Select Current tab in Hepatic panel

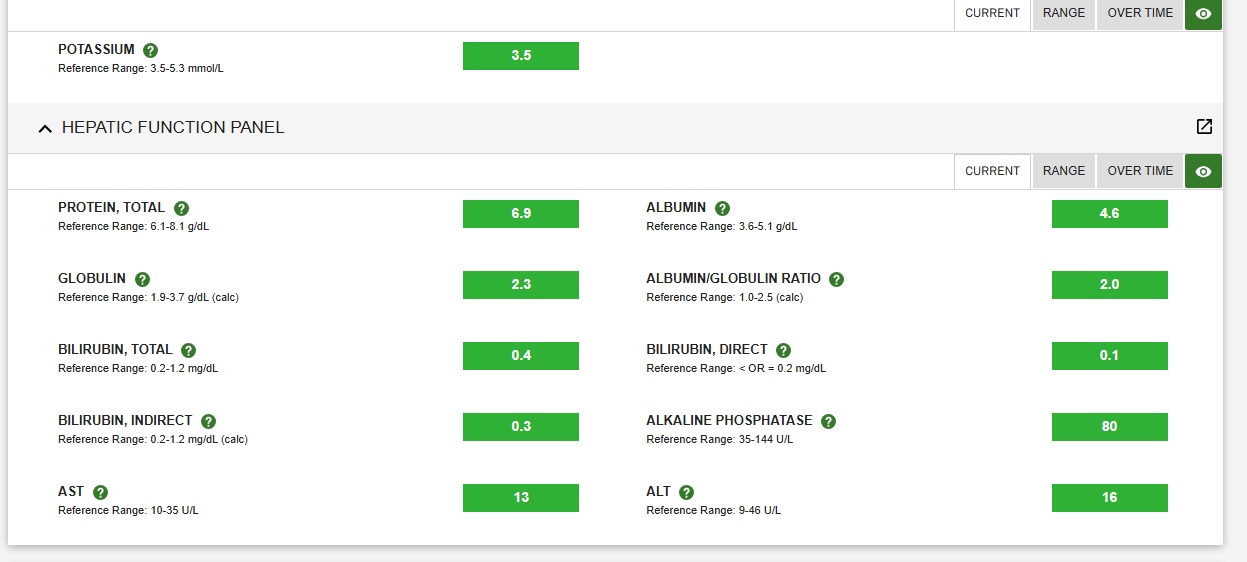[992, 171]
